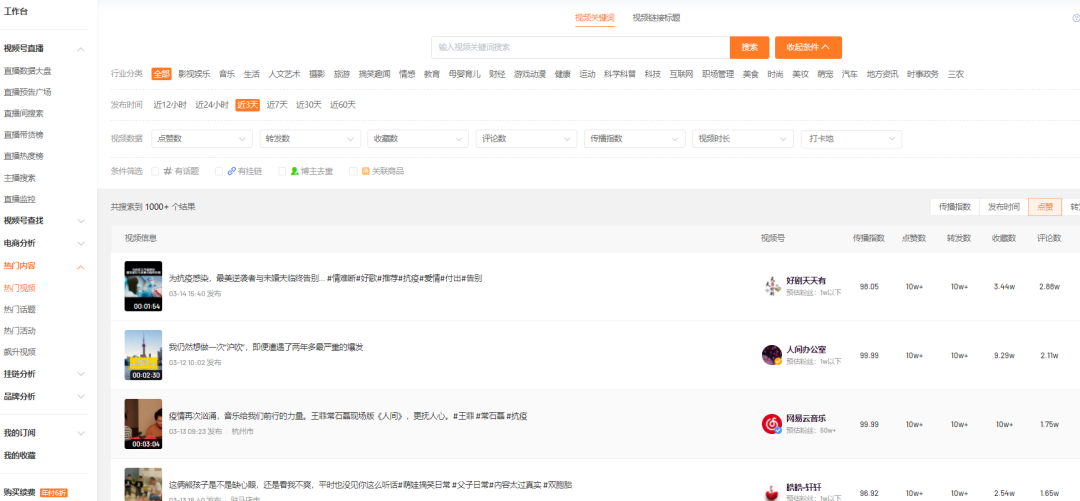This screenshot has width=1080, height=501.
Task: Sort results by 点赞 tab
Action: click(1045, 207)
